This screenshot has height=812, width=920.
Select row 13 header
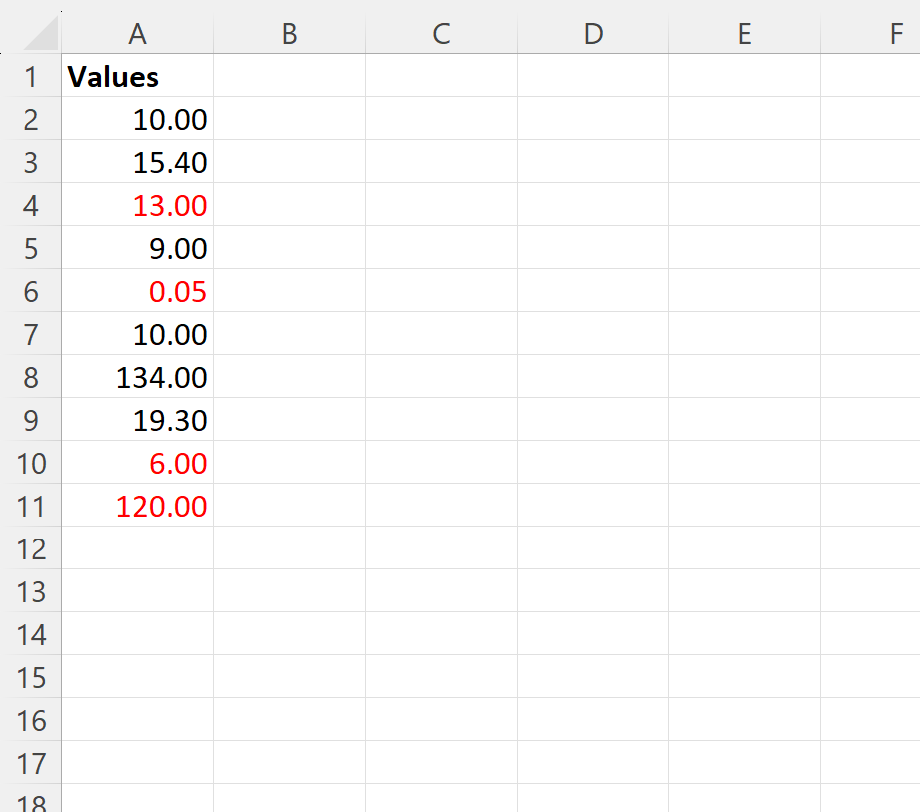pos(31,590)
